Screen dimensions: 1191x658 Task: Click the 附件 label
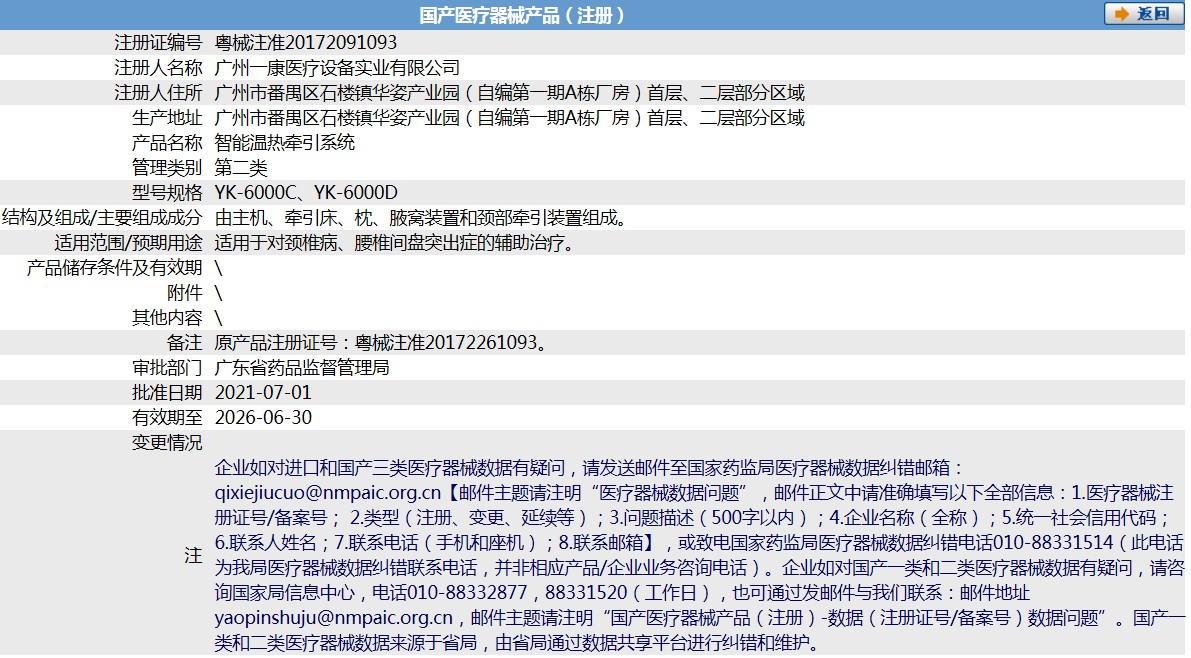click(x=185, y=293)
